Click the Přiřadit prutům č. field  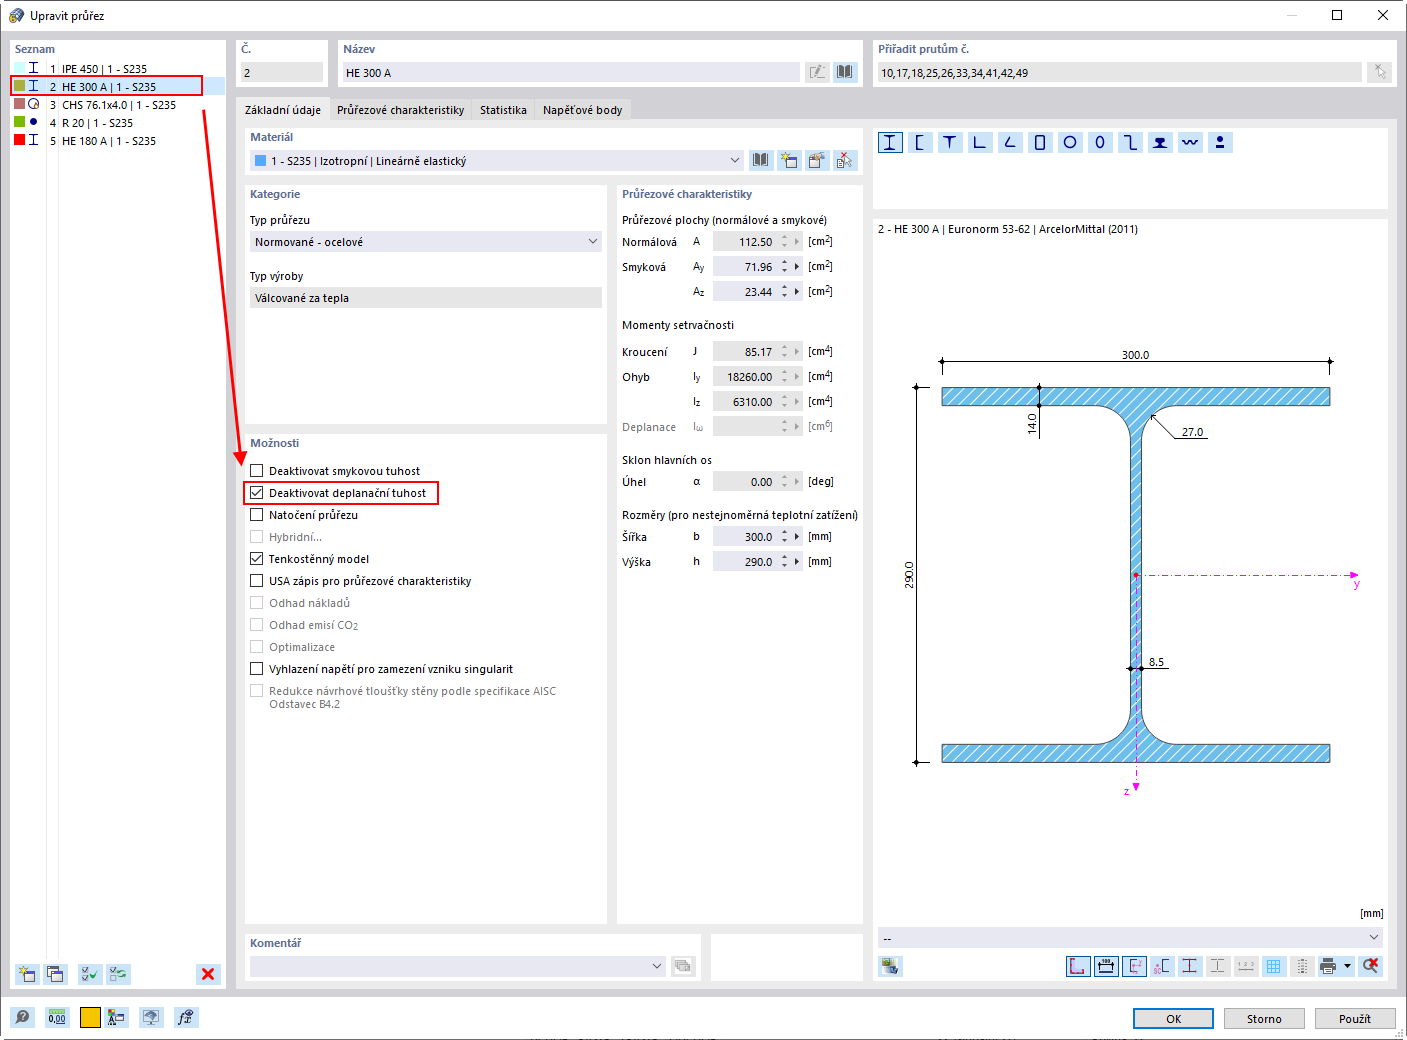[1119, 72]
